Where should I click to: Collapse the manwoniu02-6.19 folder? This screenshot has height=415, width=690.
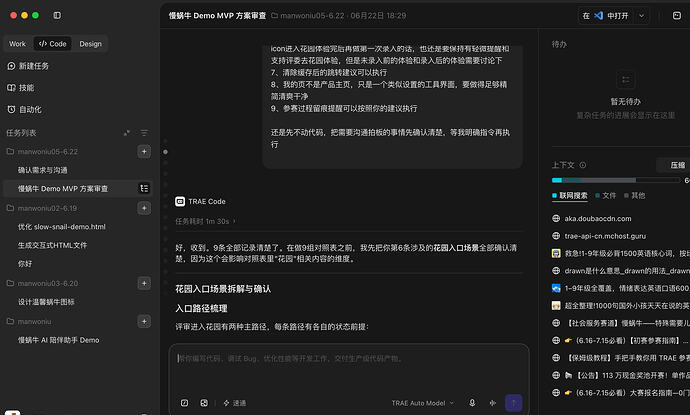(x=42, y=208)
